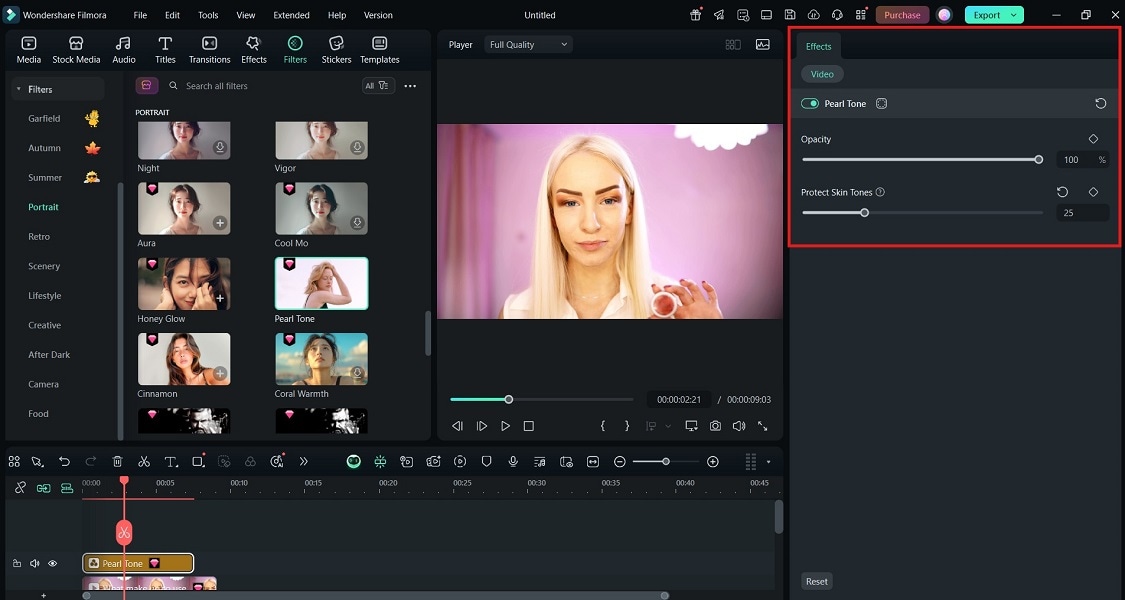Open the Audio panel
The image size is (1125, 600).
point(123,50)
